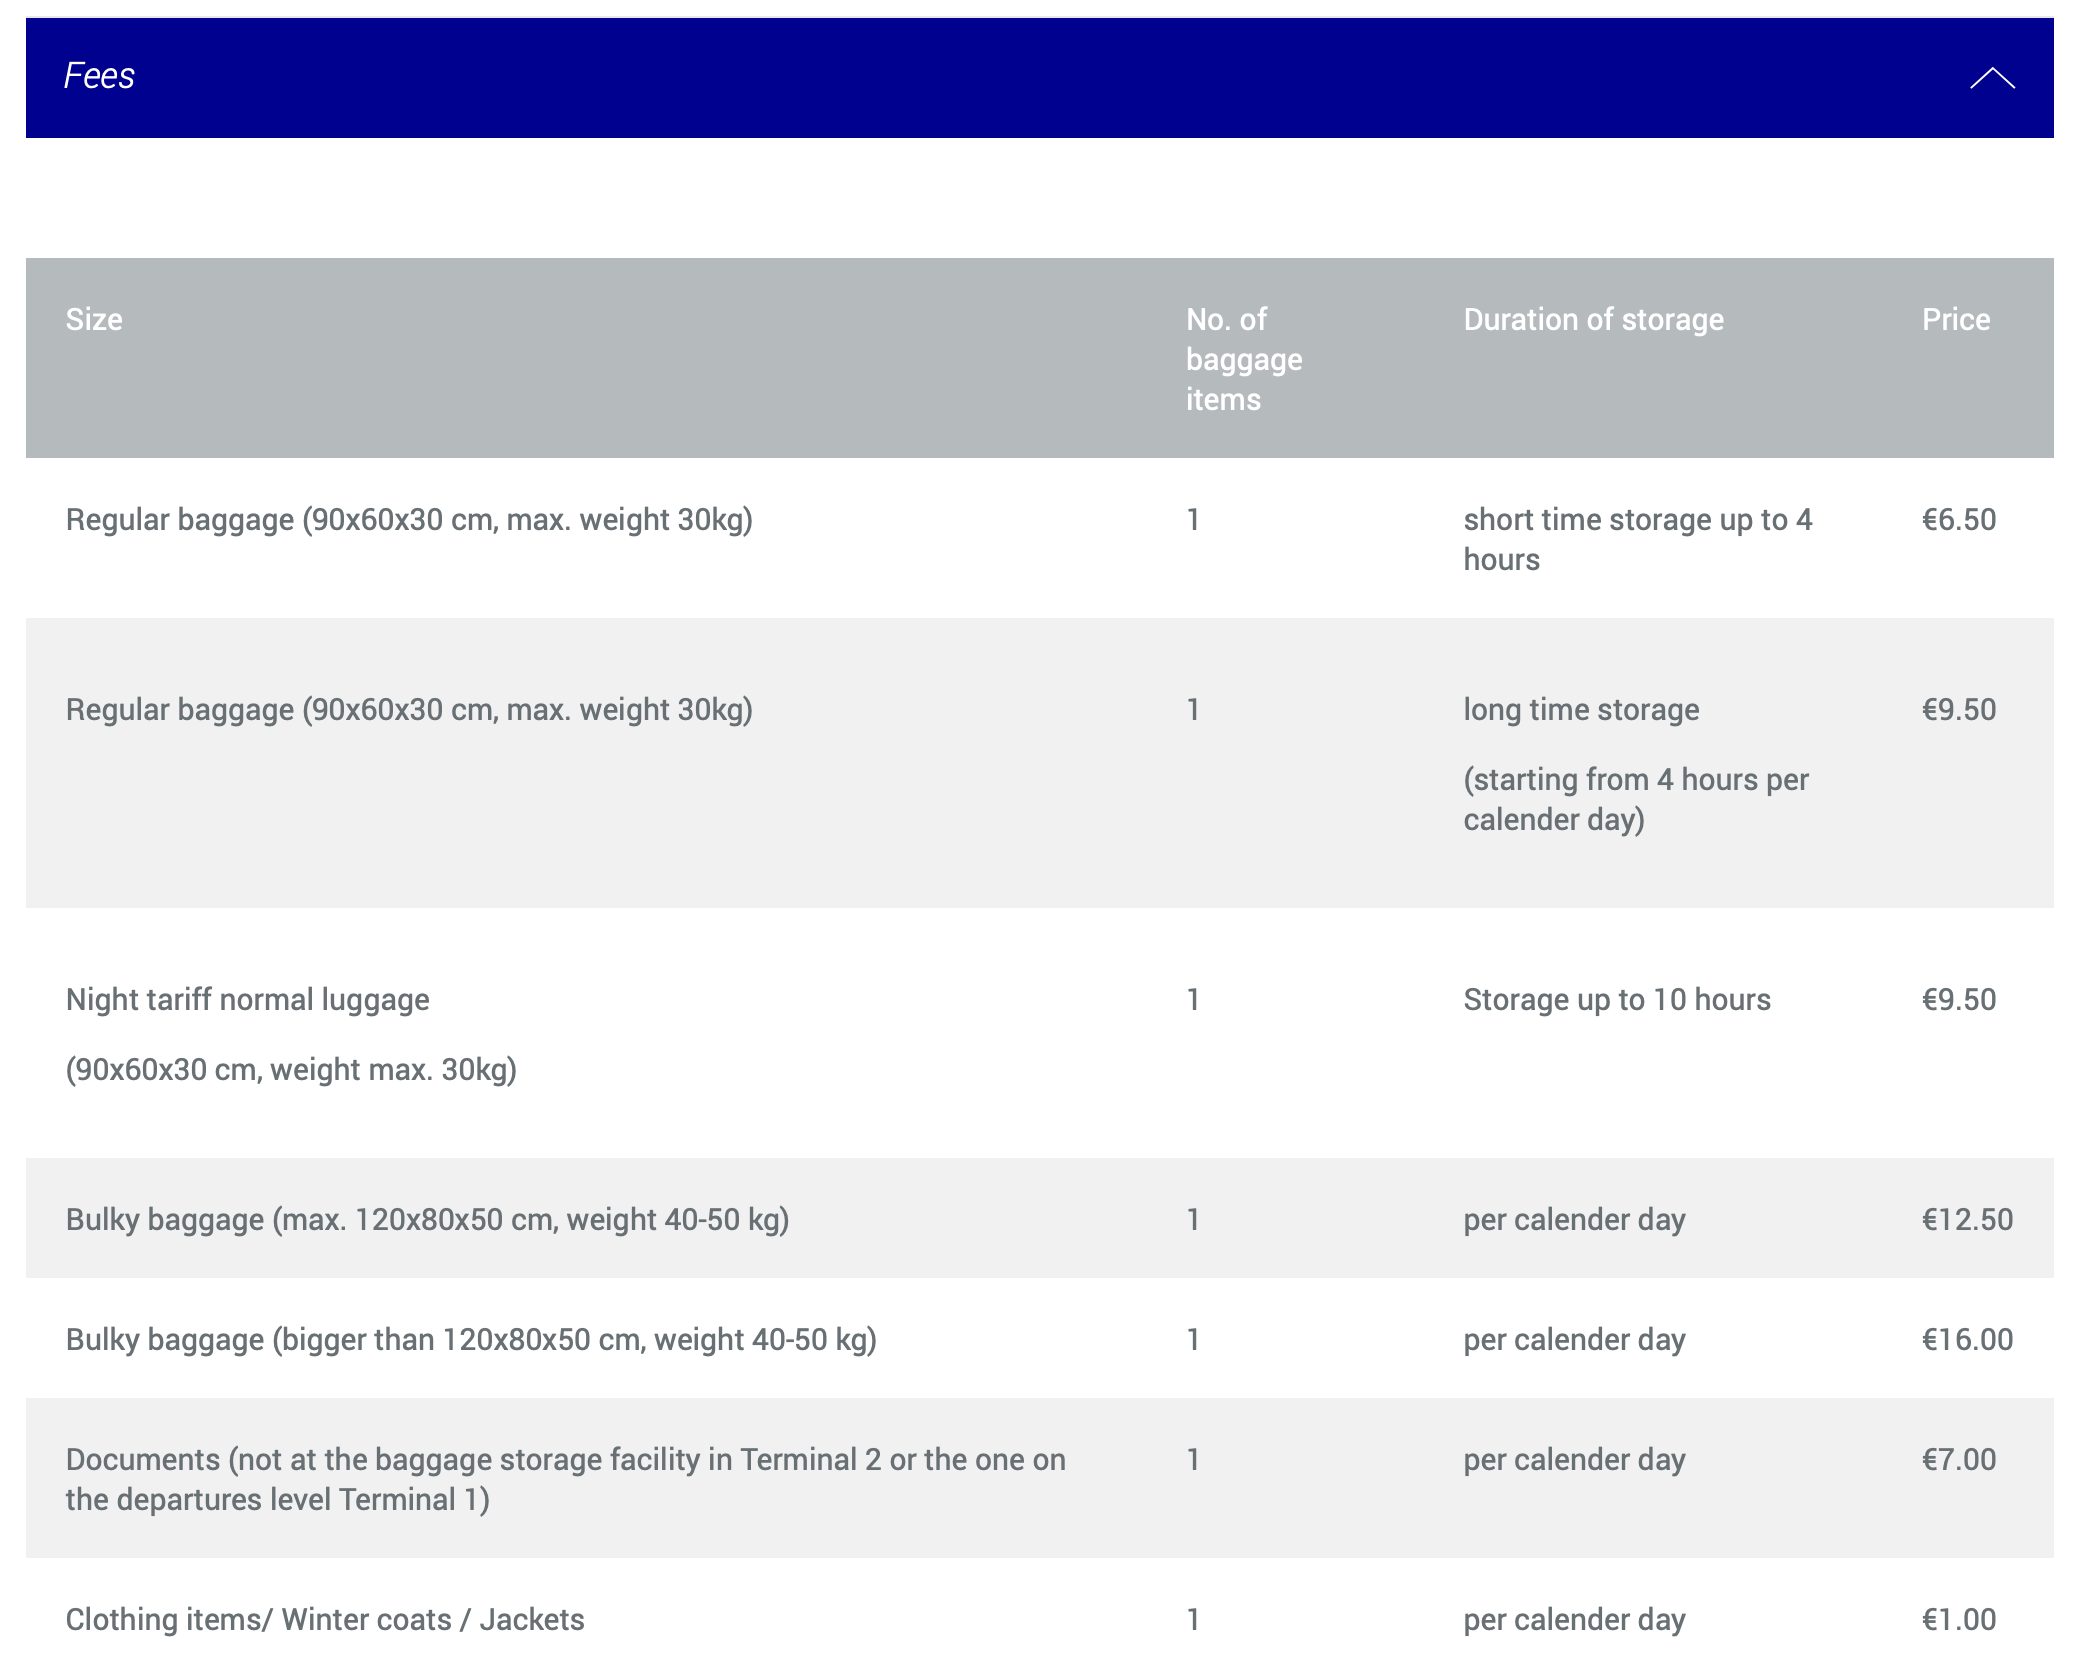Select the €1.00 price cell
The width and height of the screenshot is (2082, 1676).
tap(1958, 1619)
